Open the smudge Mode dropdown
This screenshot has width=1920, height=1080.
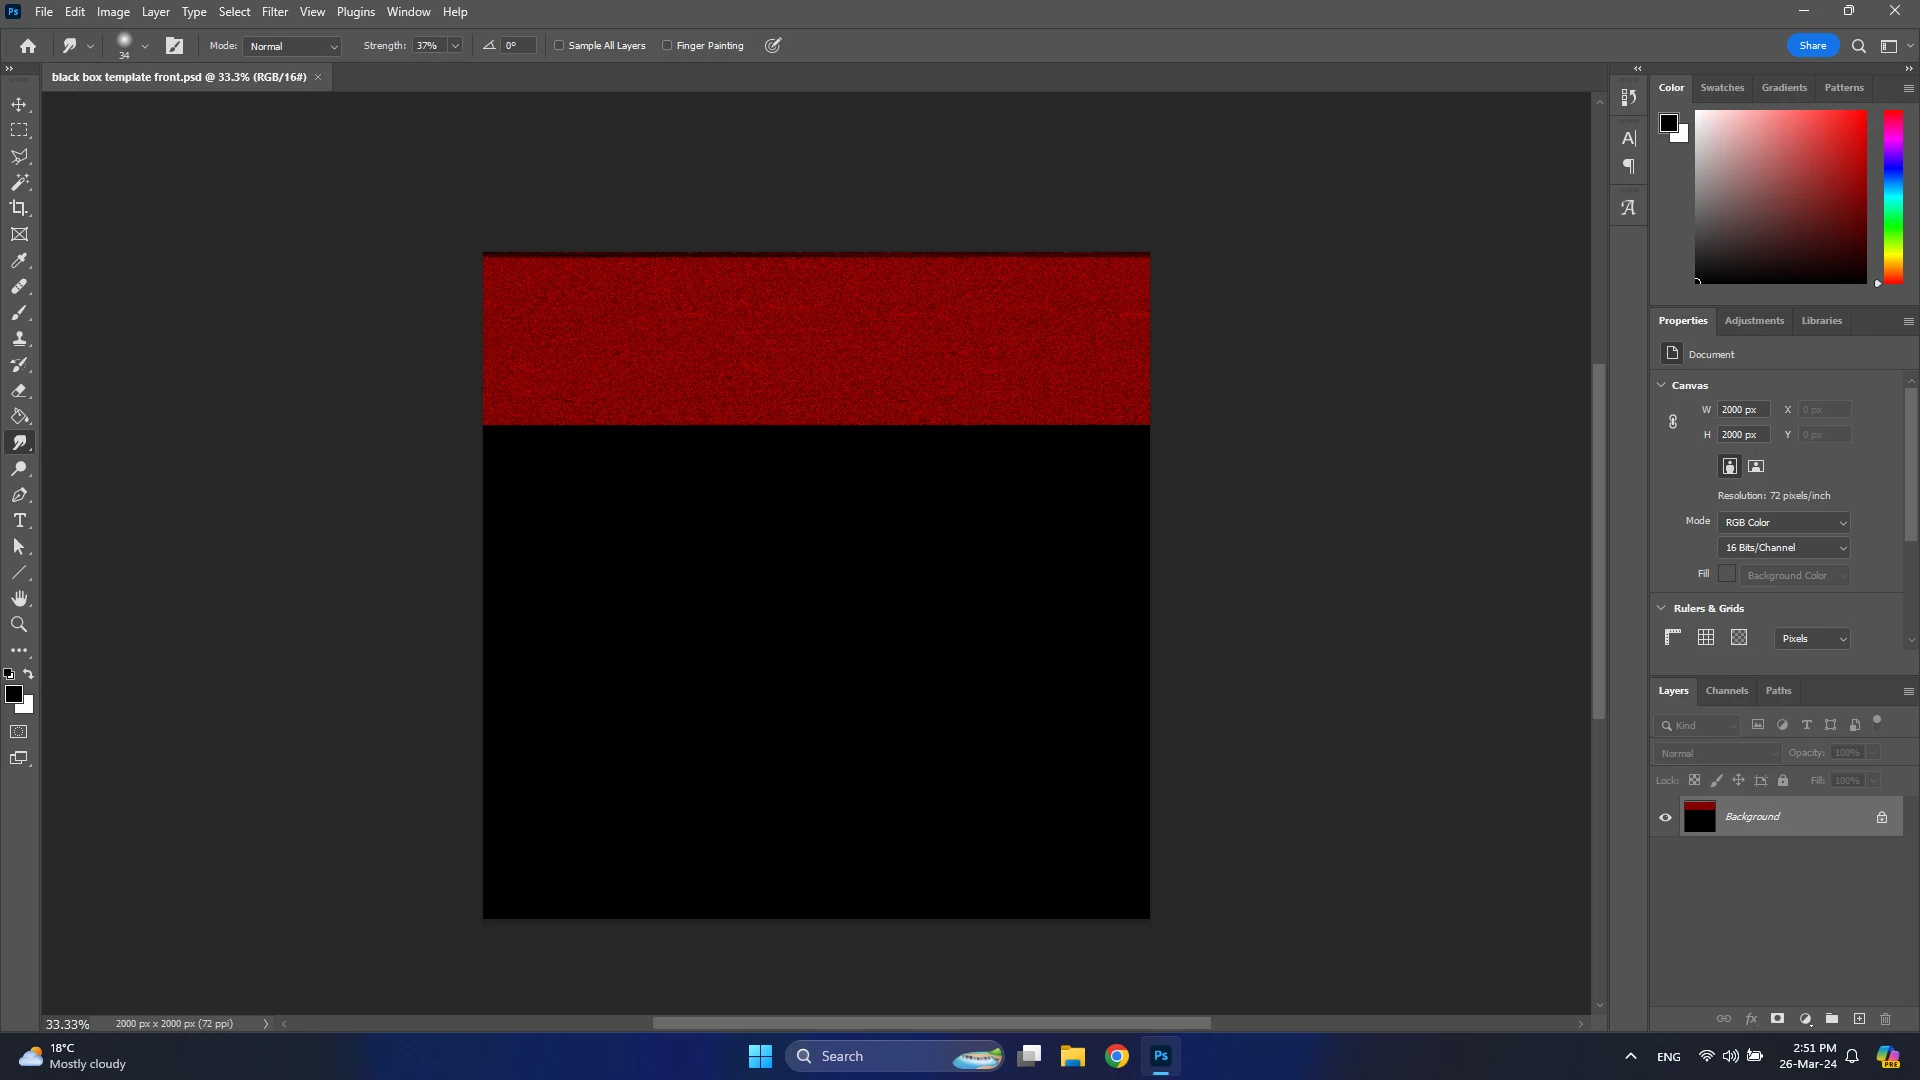tap(292, 47)
